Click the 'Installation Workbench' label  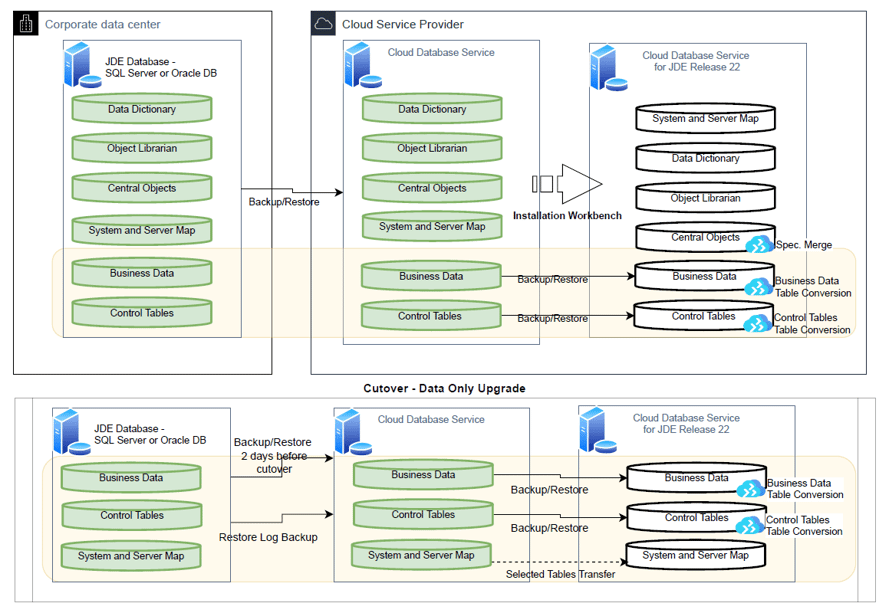point(567,215)
